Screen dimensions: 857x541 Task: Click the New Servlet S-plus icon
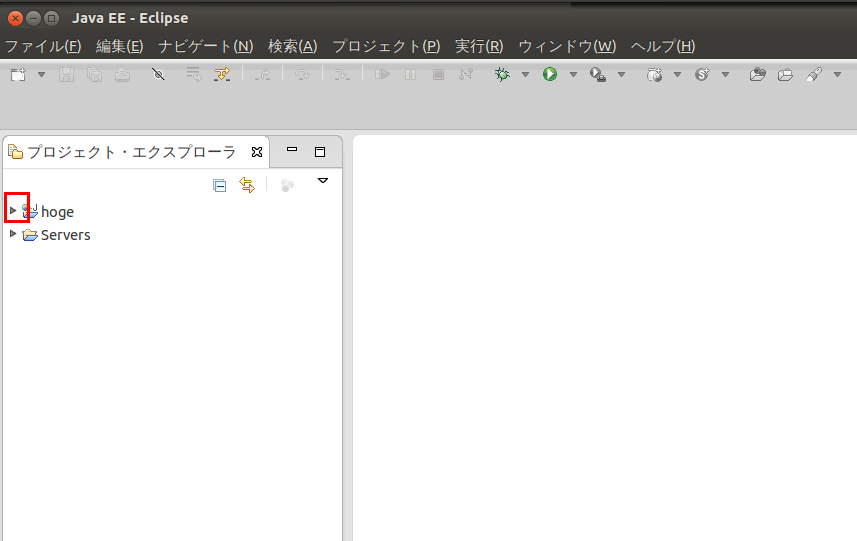coord(702,74)
